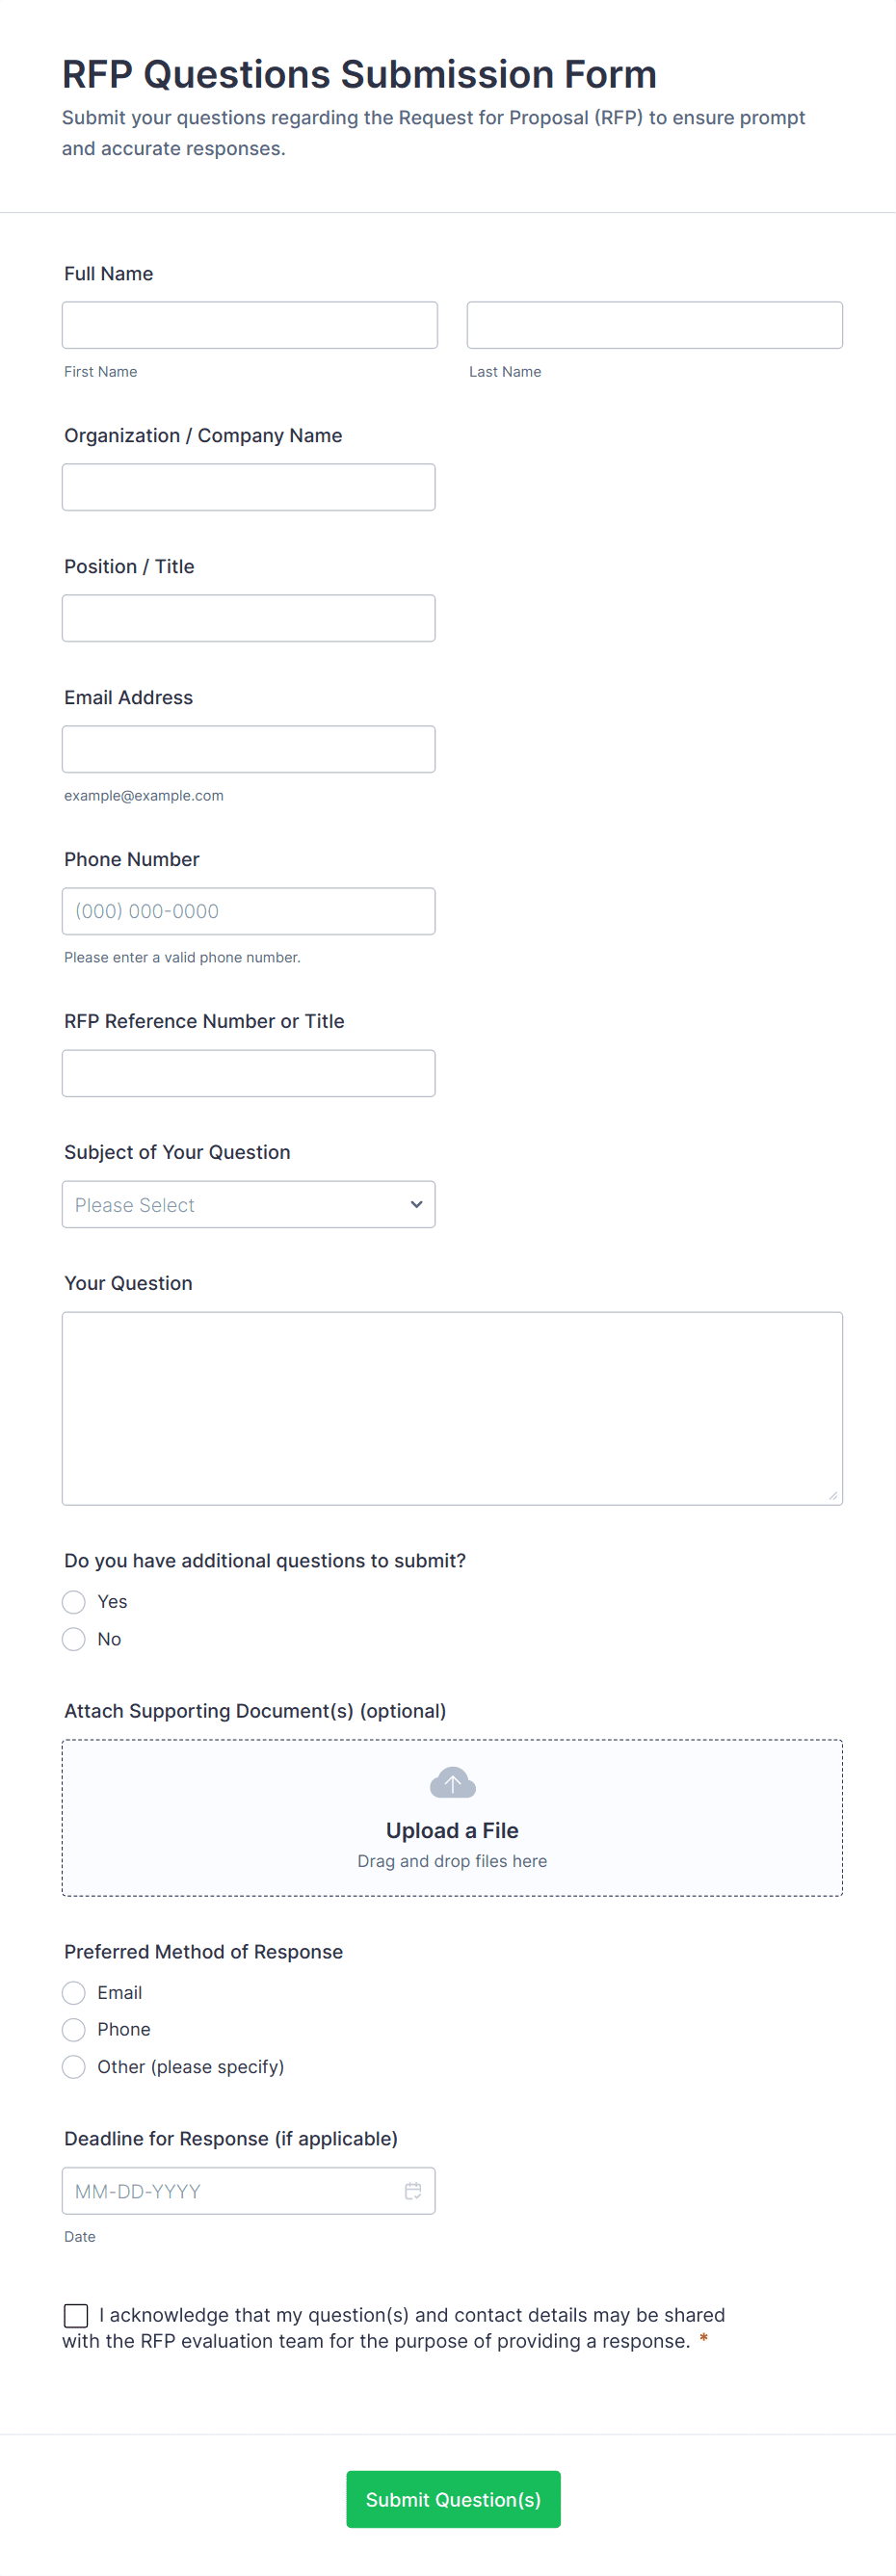The width and height of the screenshot is (896, 2576).
Task: Select No for additional questions
Action: coord(74,1639)
